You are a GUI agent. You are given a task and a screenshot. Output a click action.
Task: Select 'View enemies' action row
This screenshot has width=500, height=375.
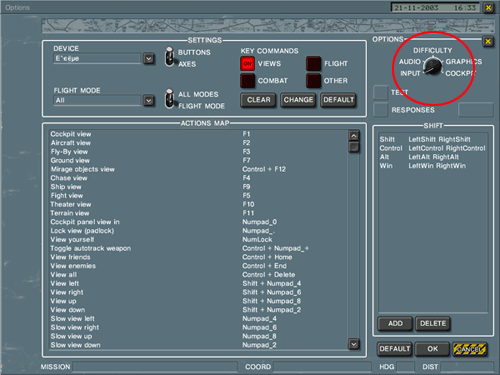pos(198,266)
